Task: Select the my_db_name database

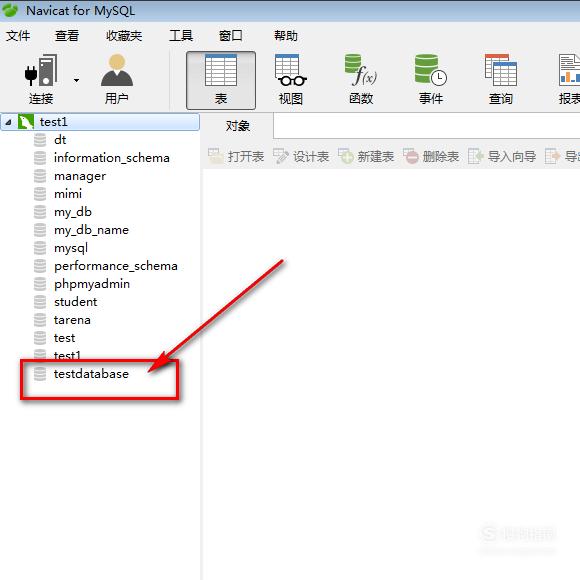Action: tap(91, 230)
